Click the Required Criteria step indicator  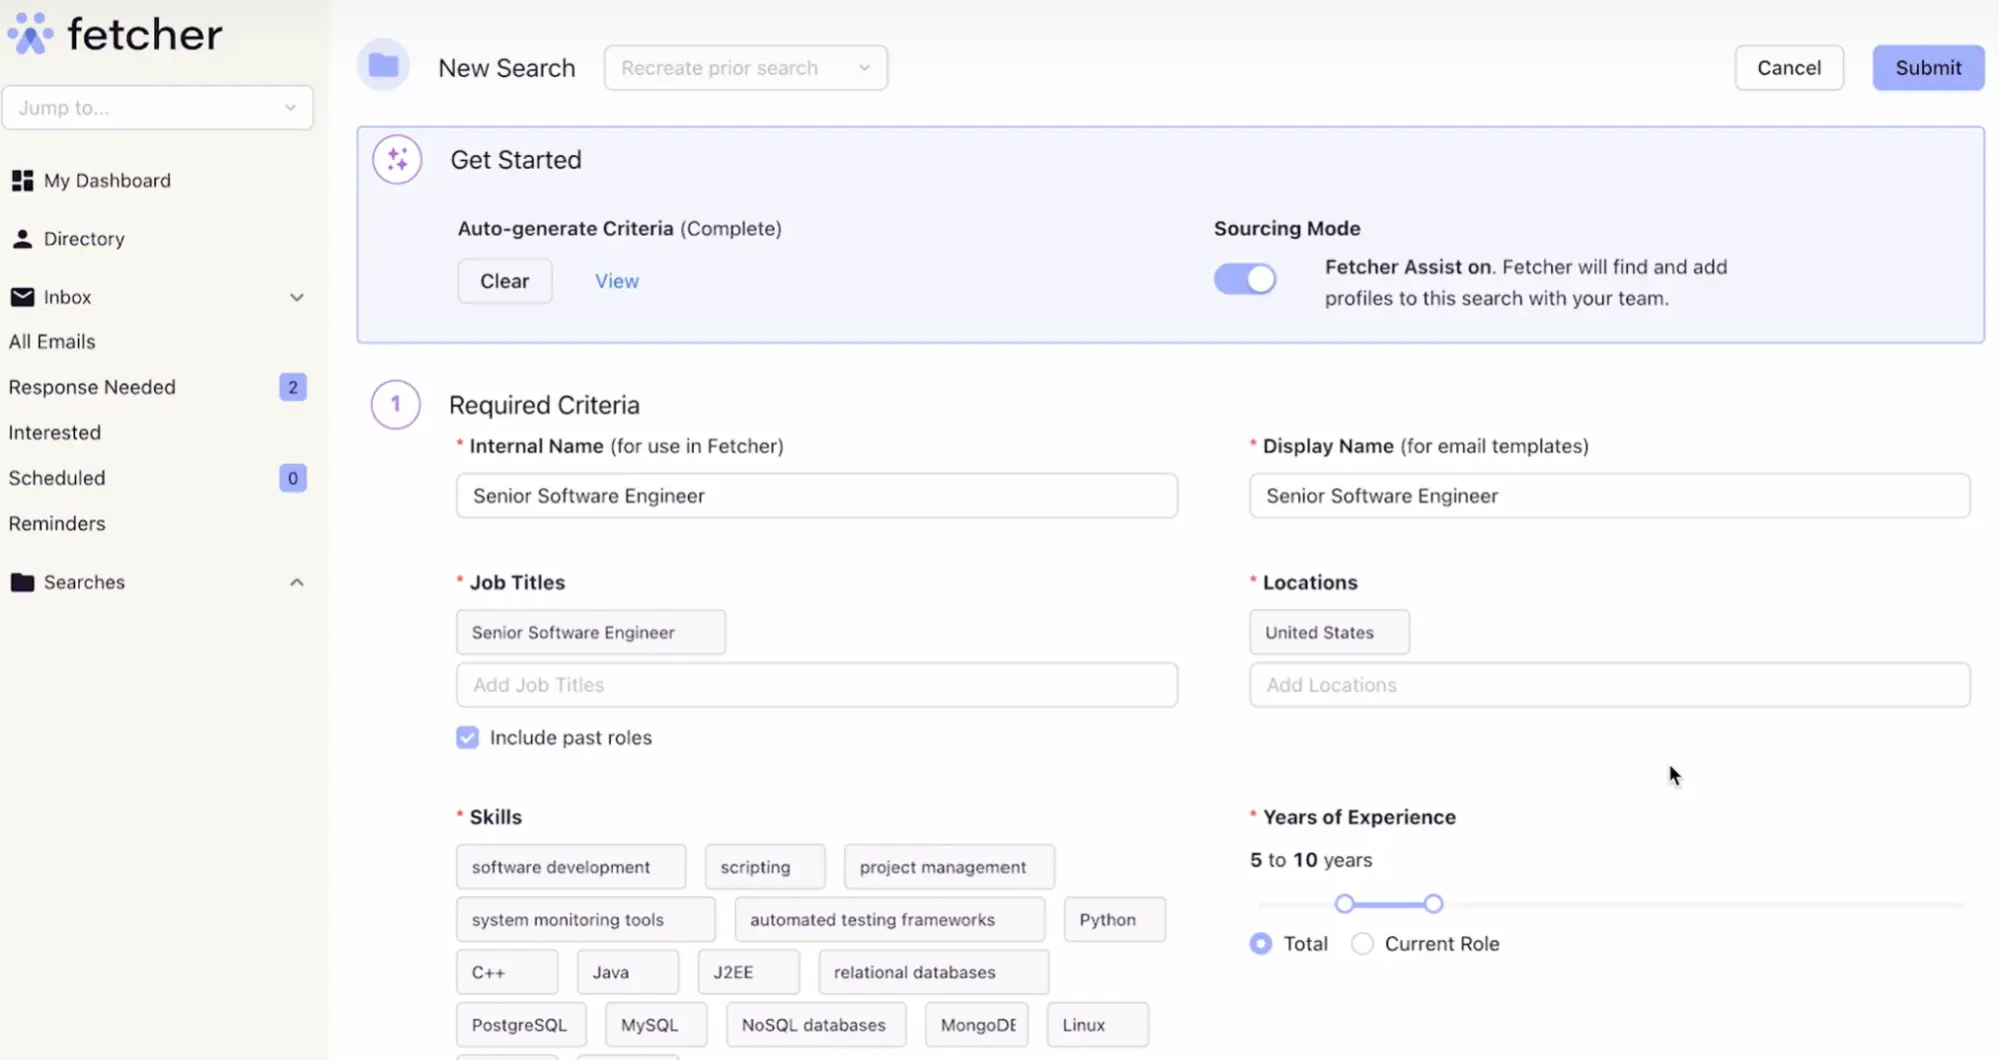pyautogui.click(x=395, y=404)
